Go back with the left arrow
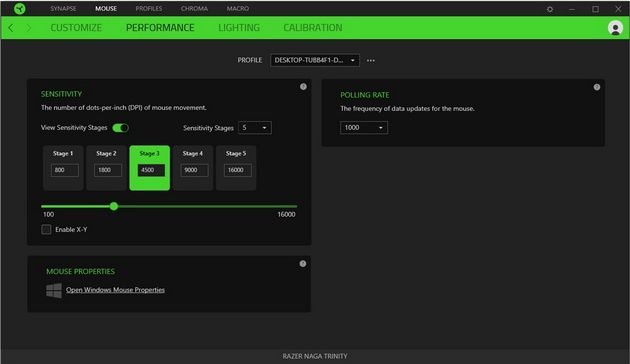The height and width of the screenshot is (364, 630). (x=11, y=28)
